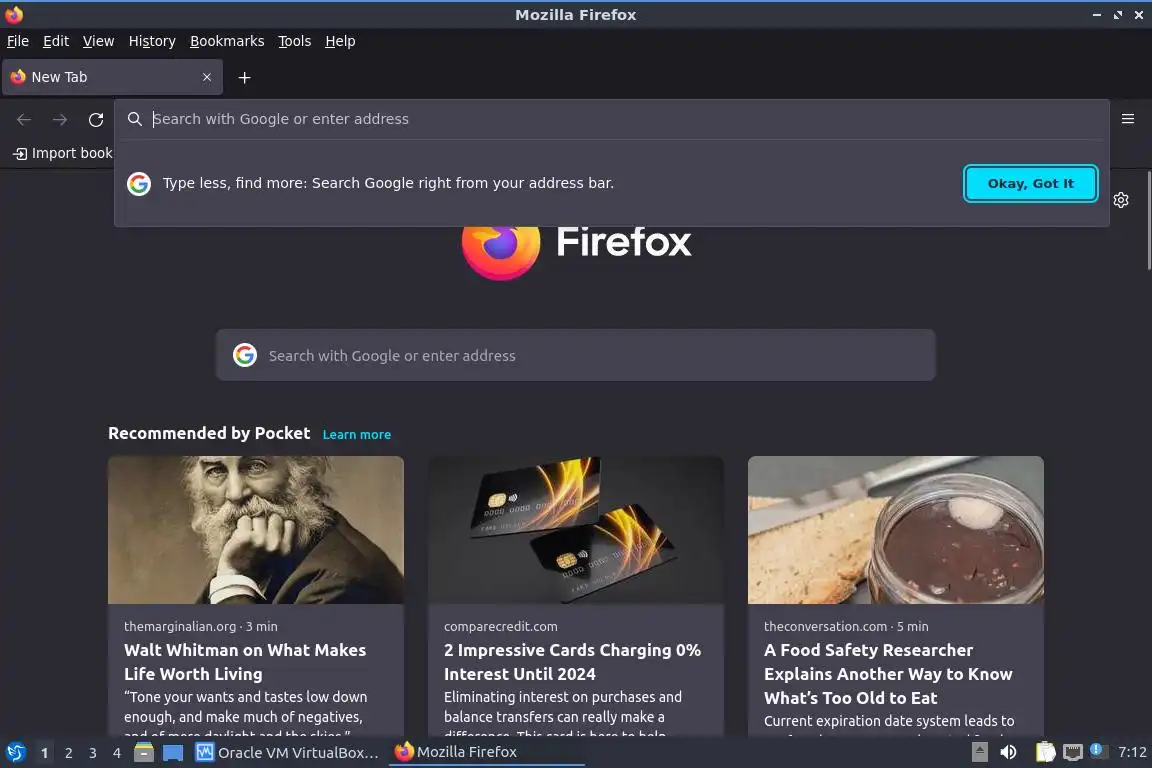Go forward to next page

[x=60, y=119]
